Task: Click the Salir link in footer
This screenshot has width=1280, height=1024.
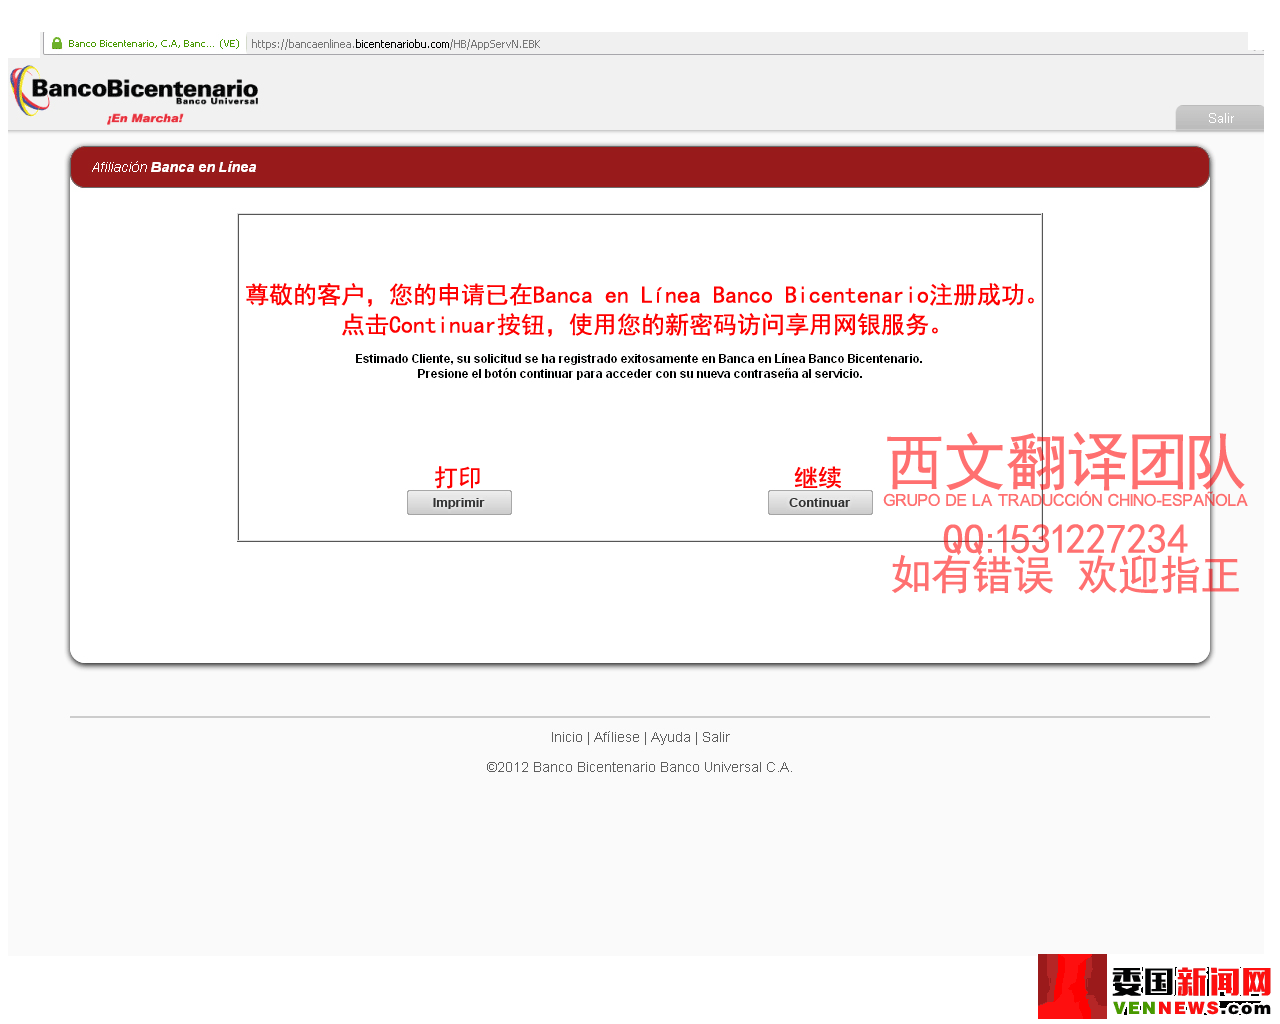Action: point(716,737)
